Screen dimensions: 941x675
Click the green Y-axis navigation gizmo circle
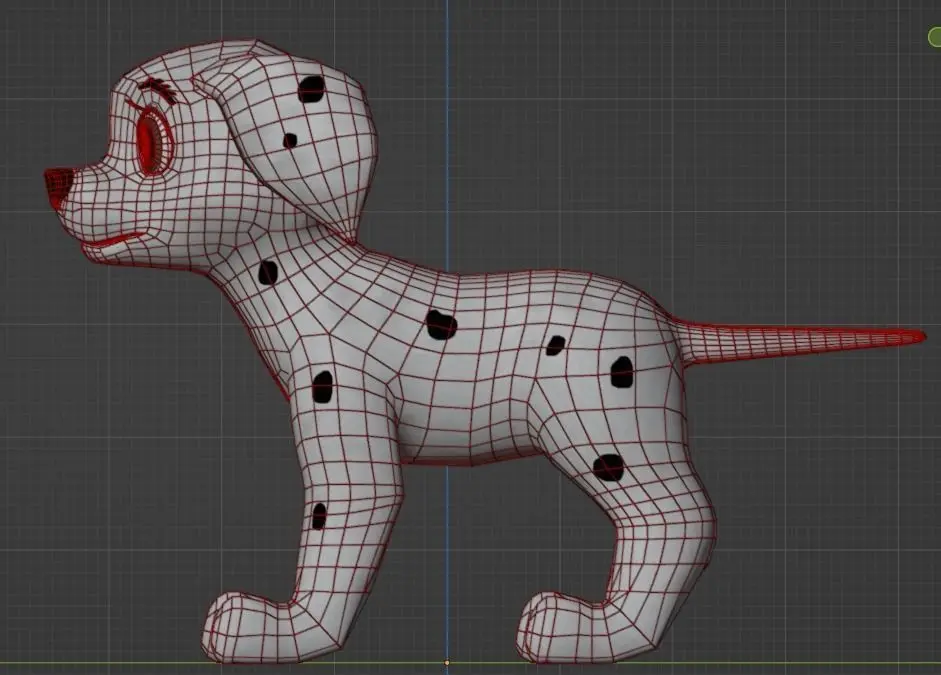pos(935,37)
